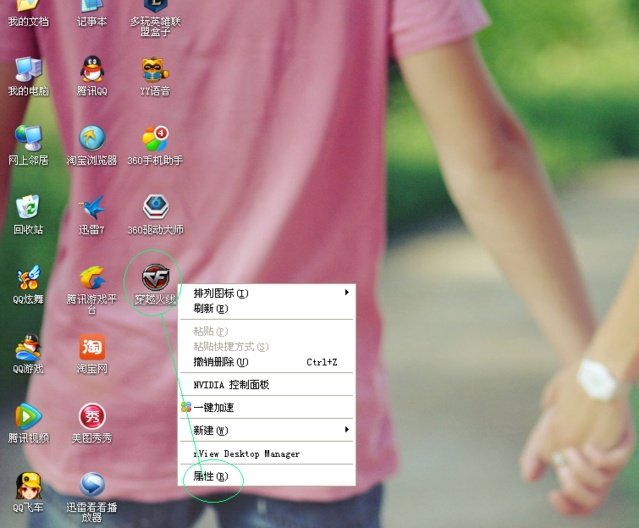Click disabled 粘贴快捷方式 entry
The width and height of the screenshot is (639, 528).
[x=267, y=346]
